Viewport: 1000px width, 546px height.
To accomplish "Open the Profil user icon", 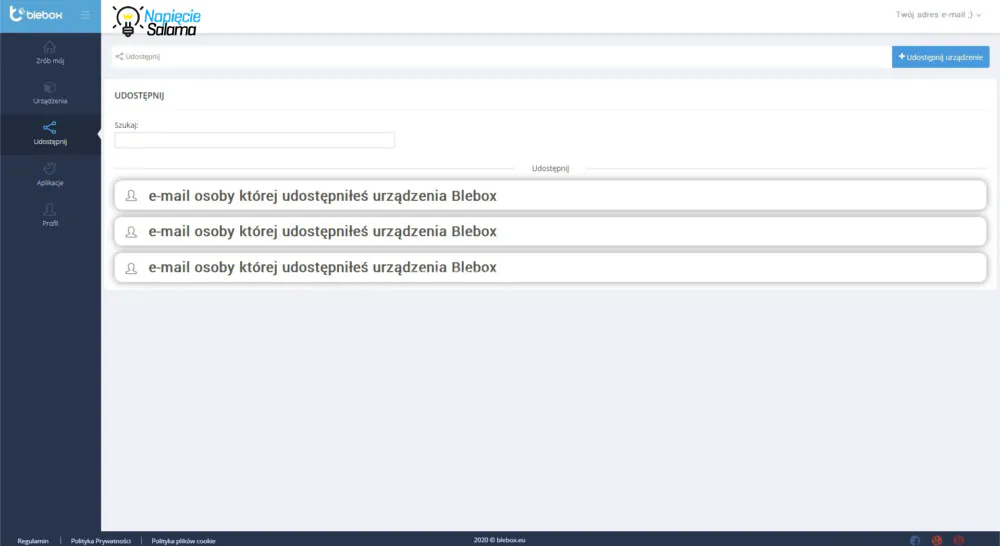I will [50, 209].
